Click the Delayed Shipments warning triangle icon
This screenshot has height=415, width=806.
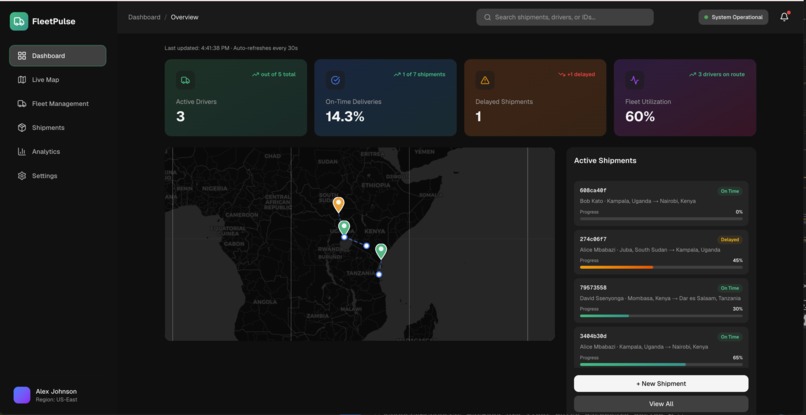(485, 80)
